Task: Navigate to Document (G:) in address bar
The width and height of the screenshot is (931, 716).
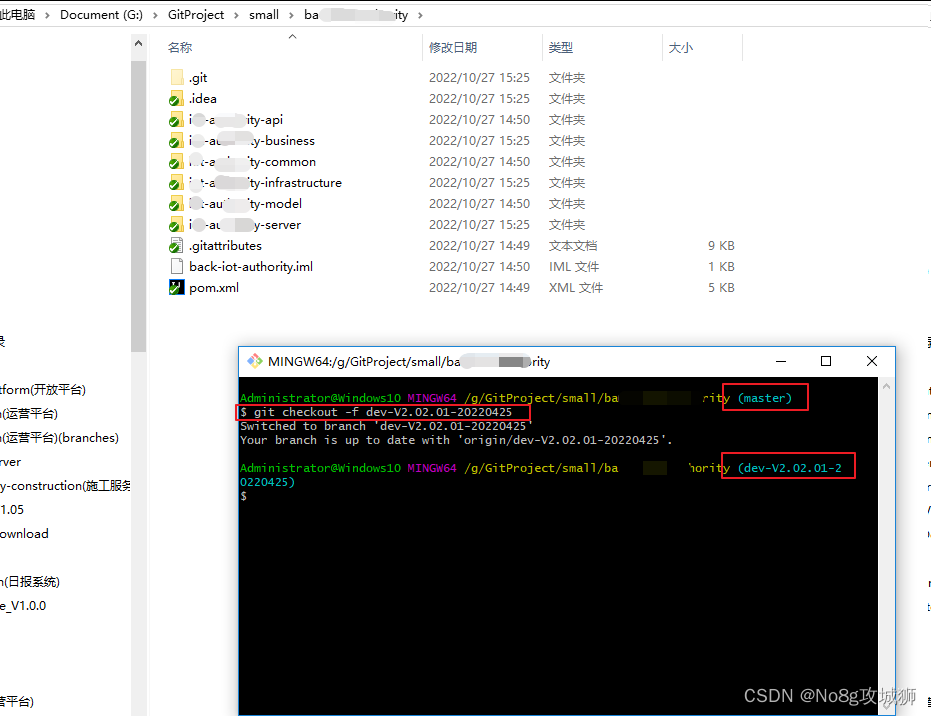Action: pos(102,15)
